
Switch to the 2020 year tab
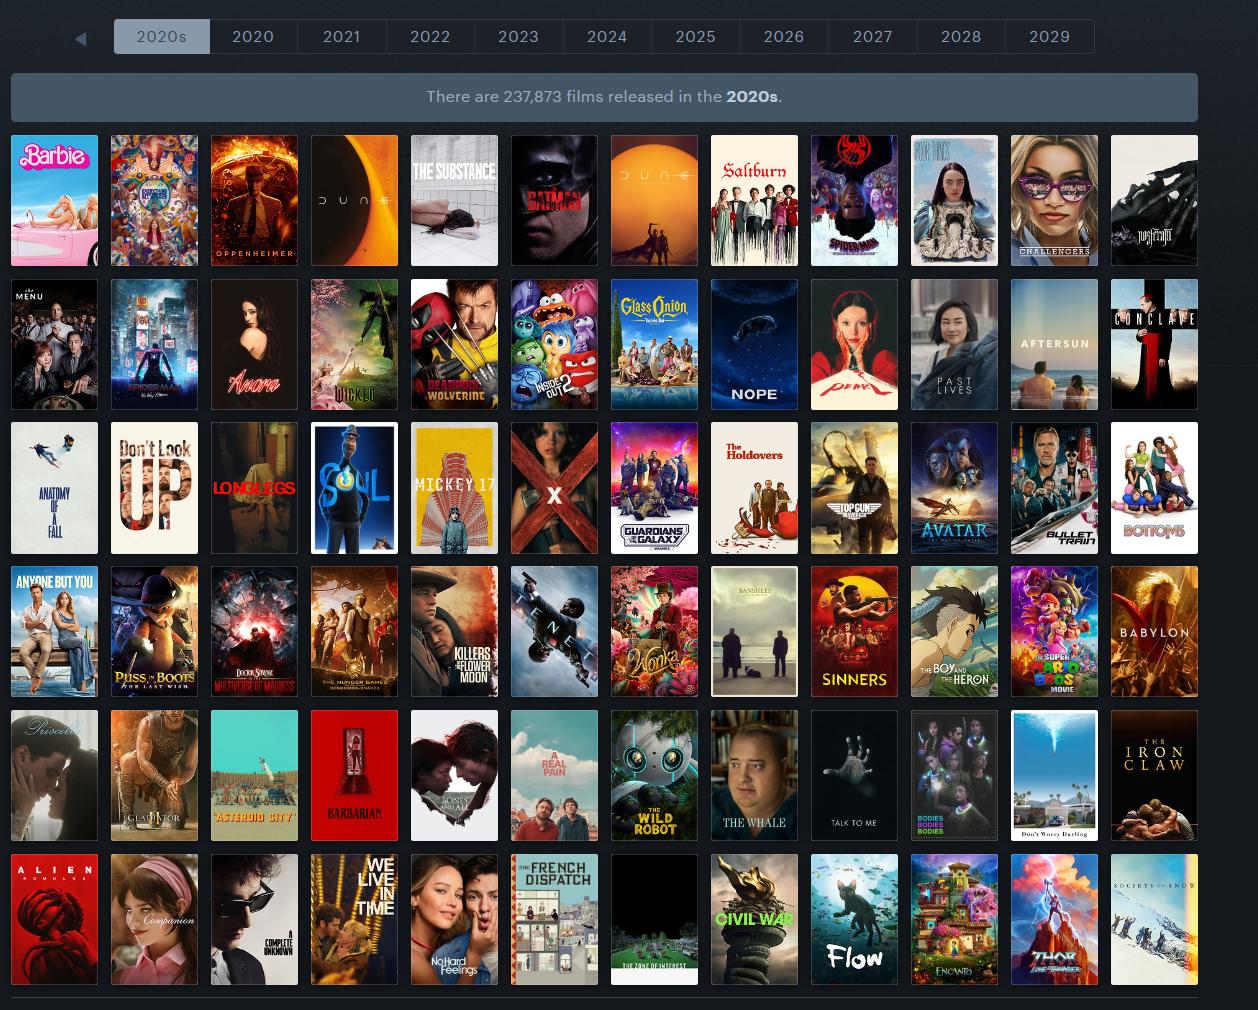coord(253,36)
